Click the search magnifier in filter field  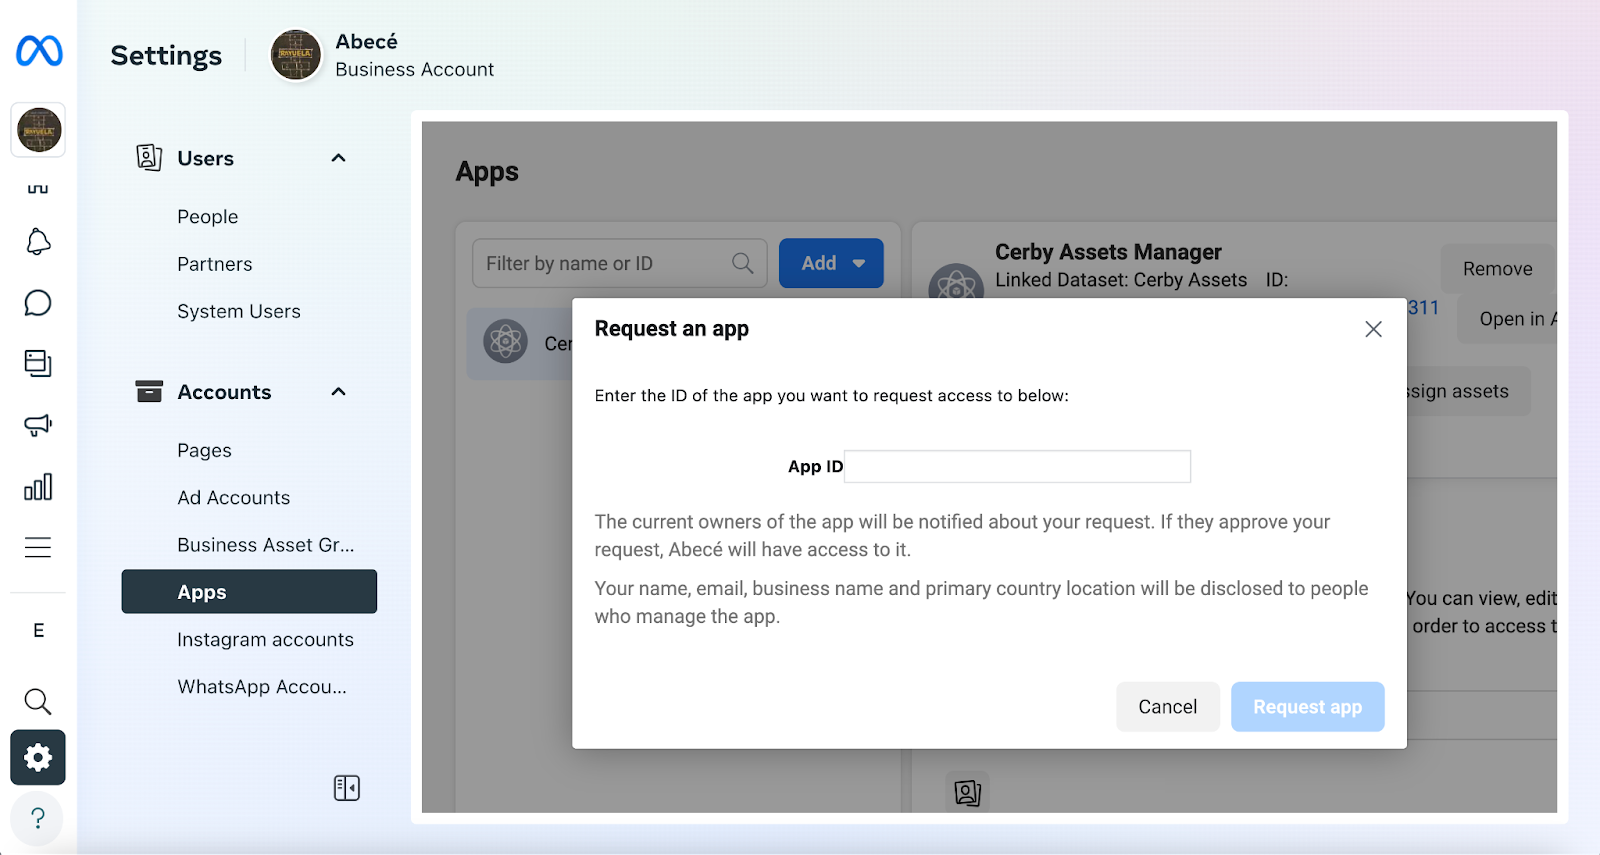click(742, 263)
